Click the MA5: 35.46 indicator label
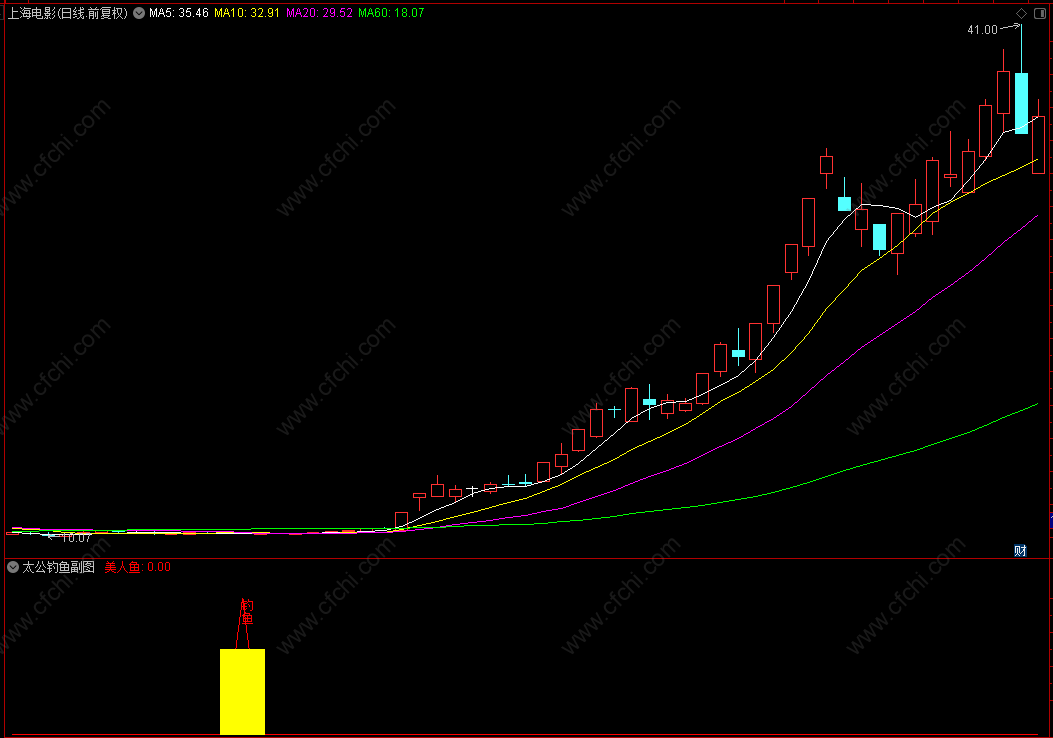The width and height of the screenshot is (1053, 738). coord(179,13)
